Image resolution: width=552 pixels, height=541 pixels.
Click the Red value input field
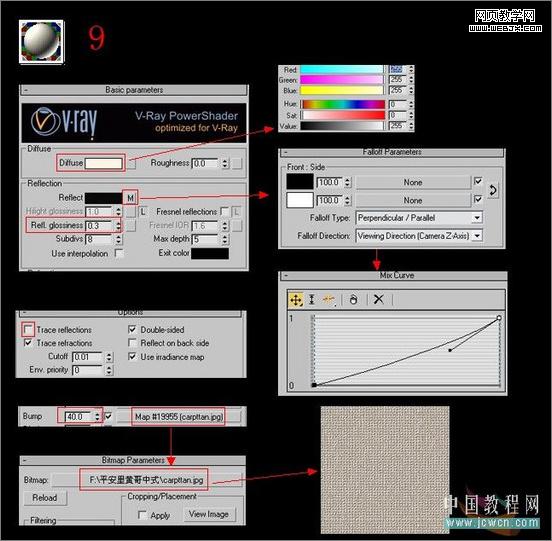[x=398, y=70]
